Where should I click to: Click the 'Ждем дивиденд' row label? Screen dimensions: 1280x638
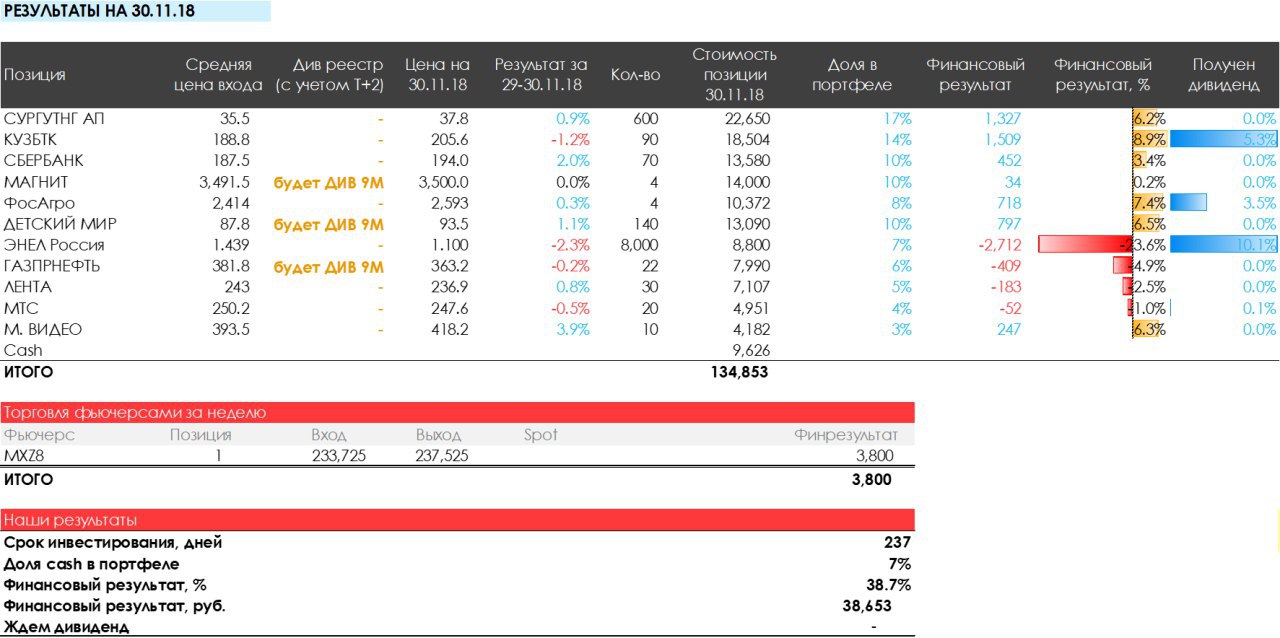coord(66,627)
